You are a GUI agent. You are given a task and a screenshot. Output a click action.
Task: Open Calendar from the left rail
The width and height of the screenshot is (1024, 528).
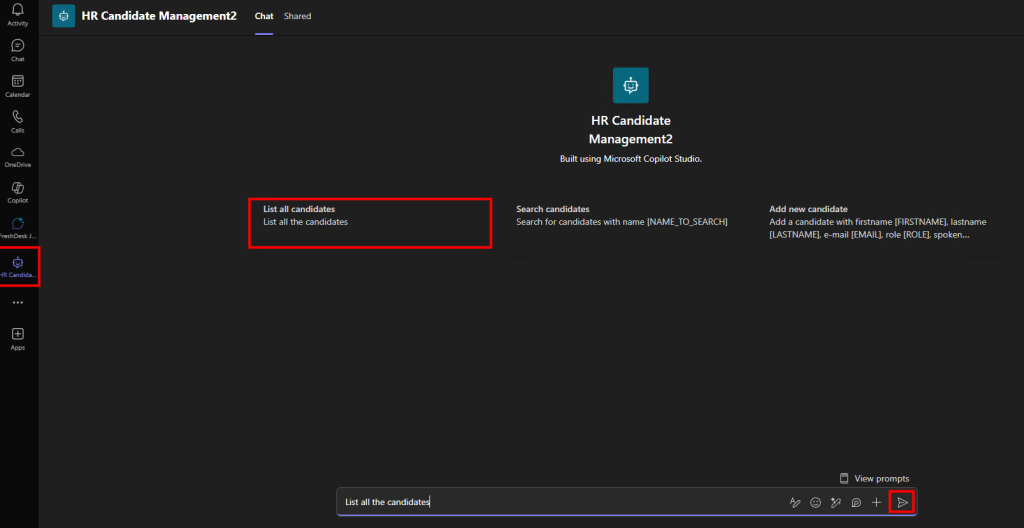[x=17, y=85]
